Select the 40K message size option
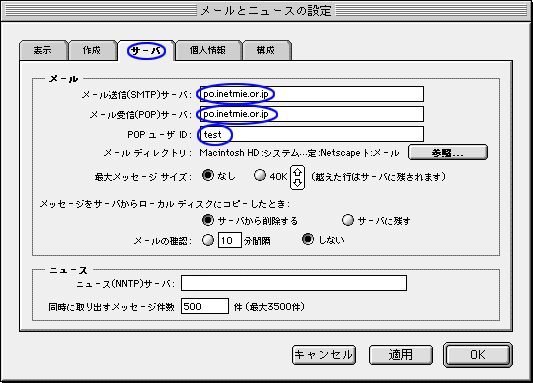This screenshot has height=383, width=533. click(x=260, y=175)
